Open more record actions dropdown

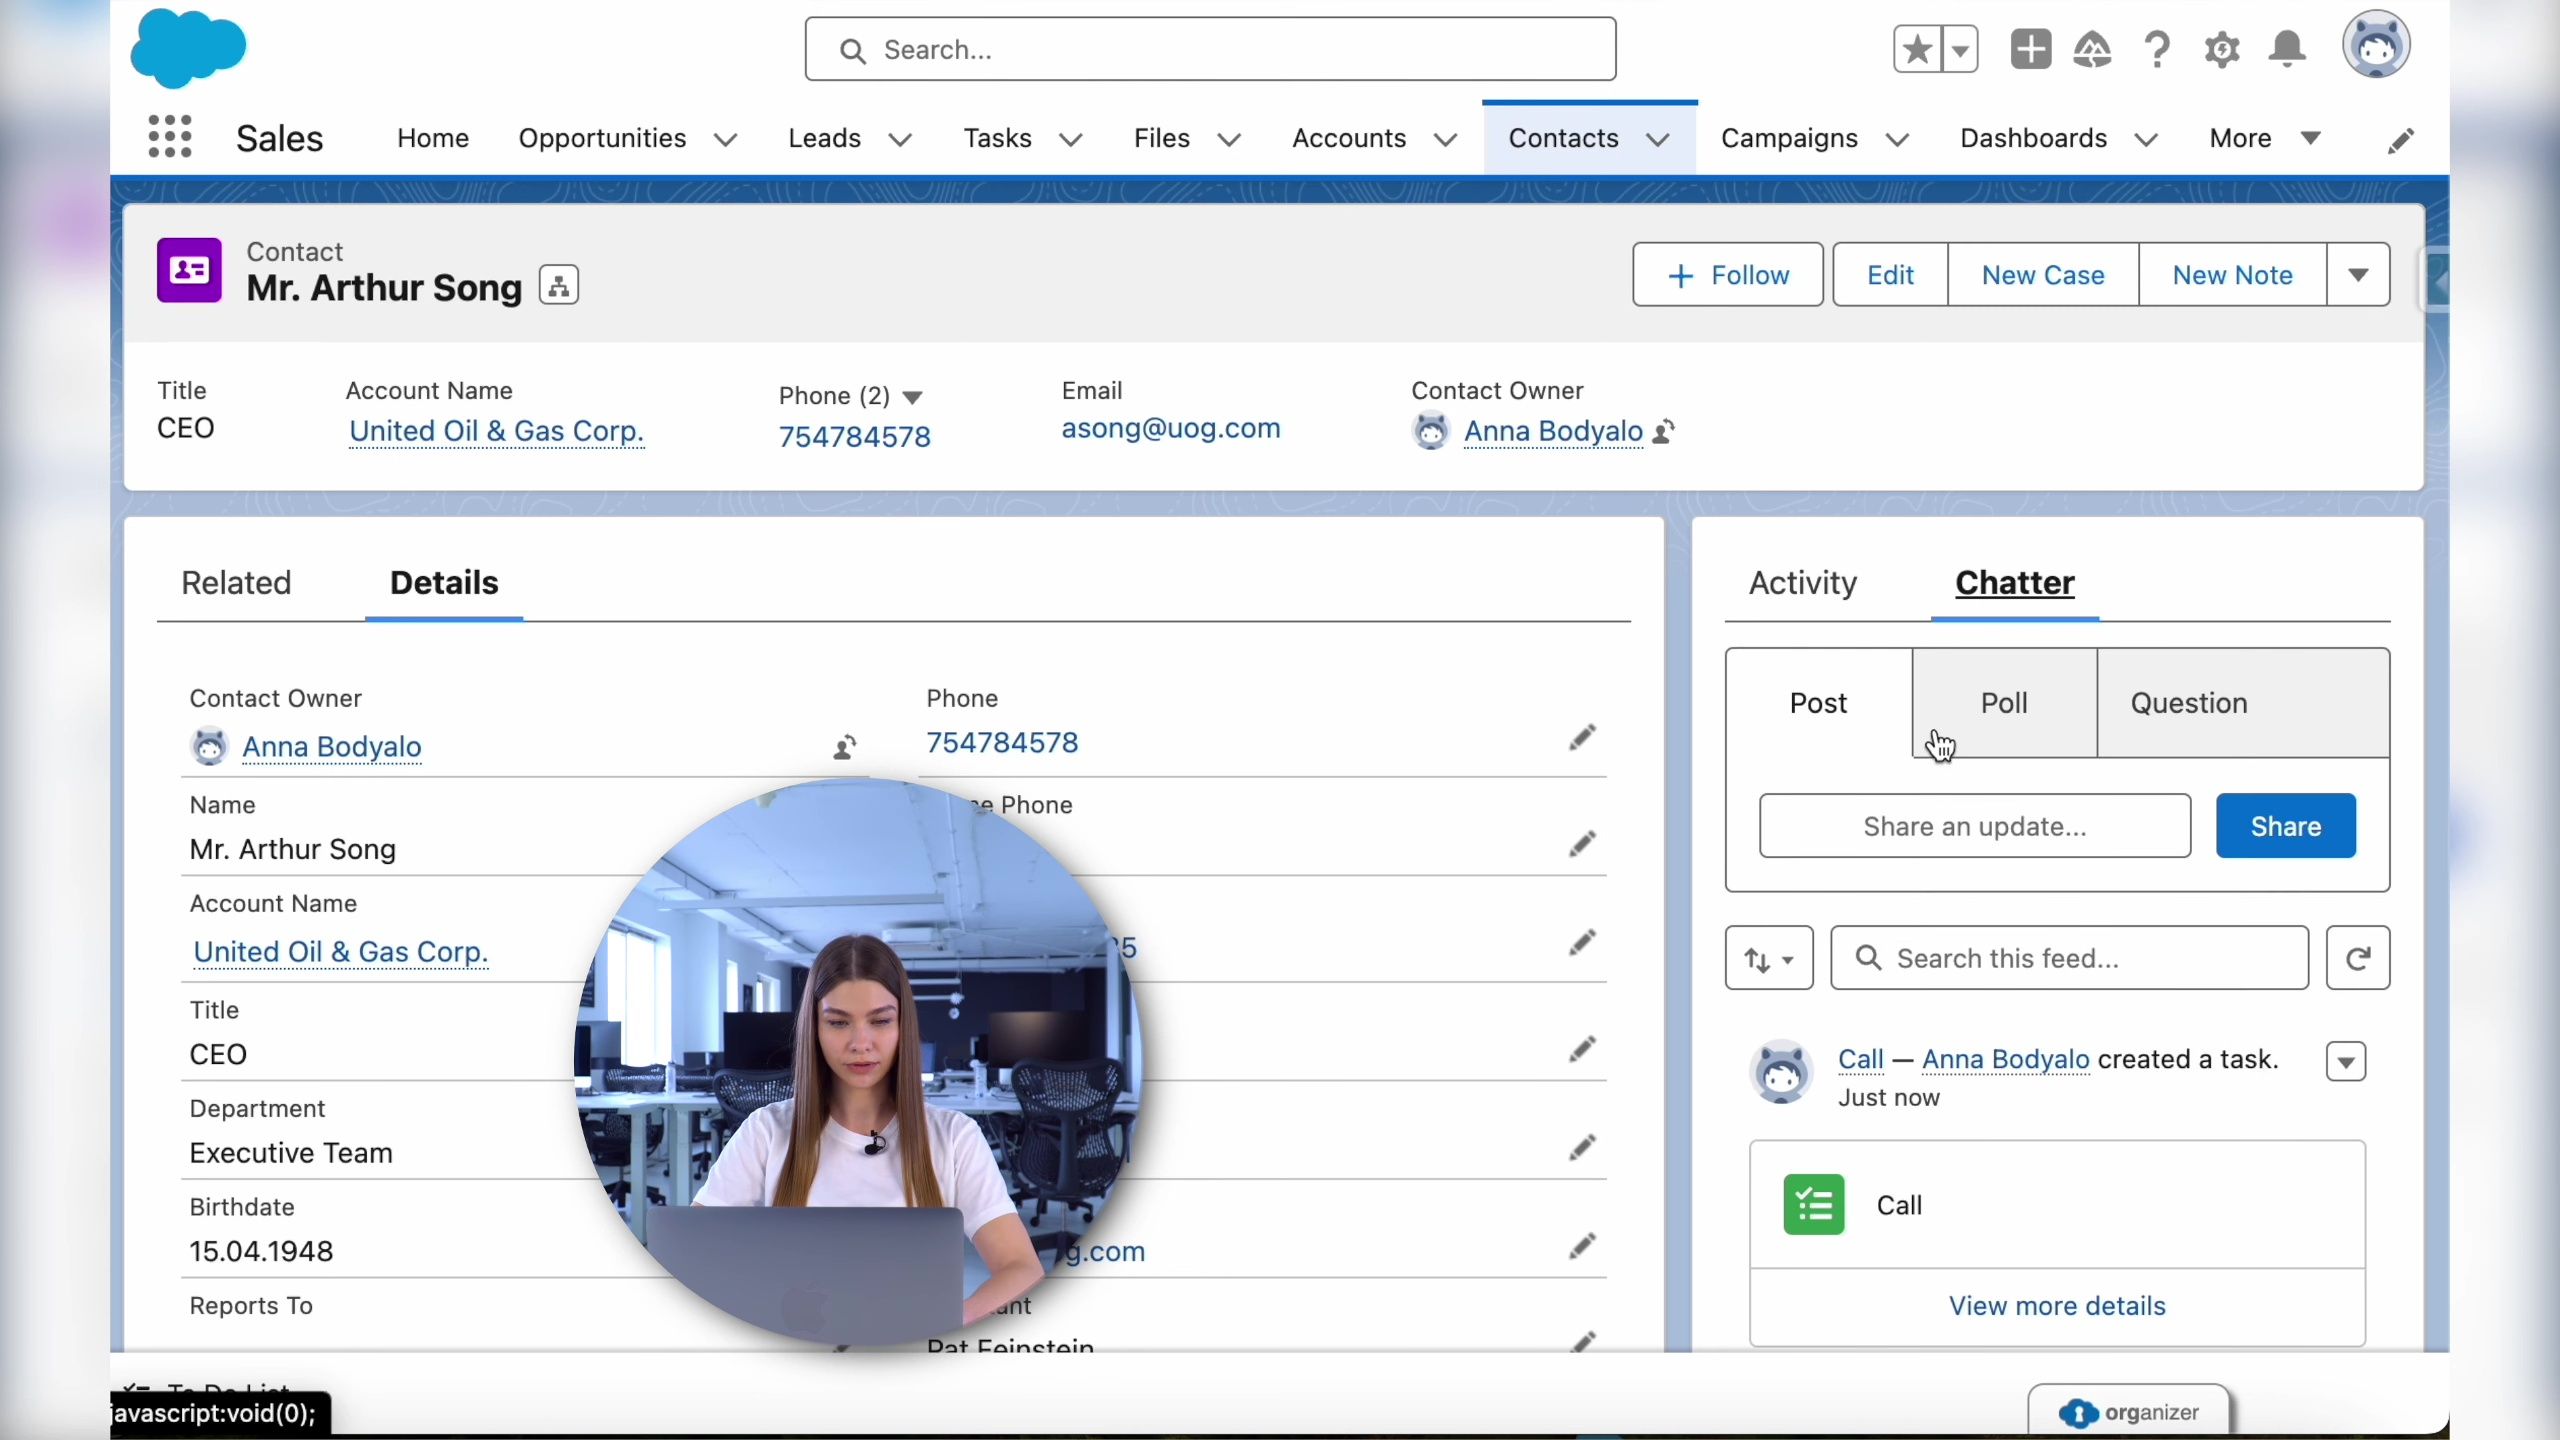2358,274
